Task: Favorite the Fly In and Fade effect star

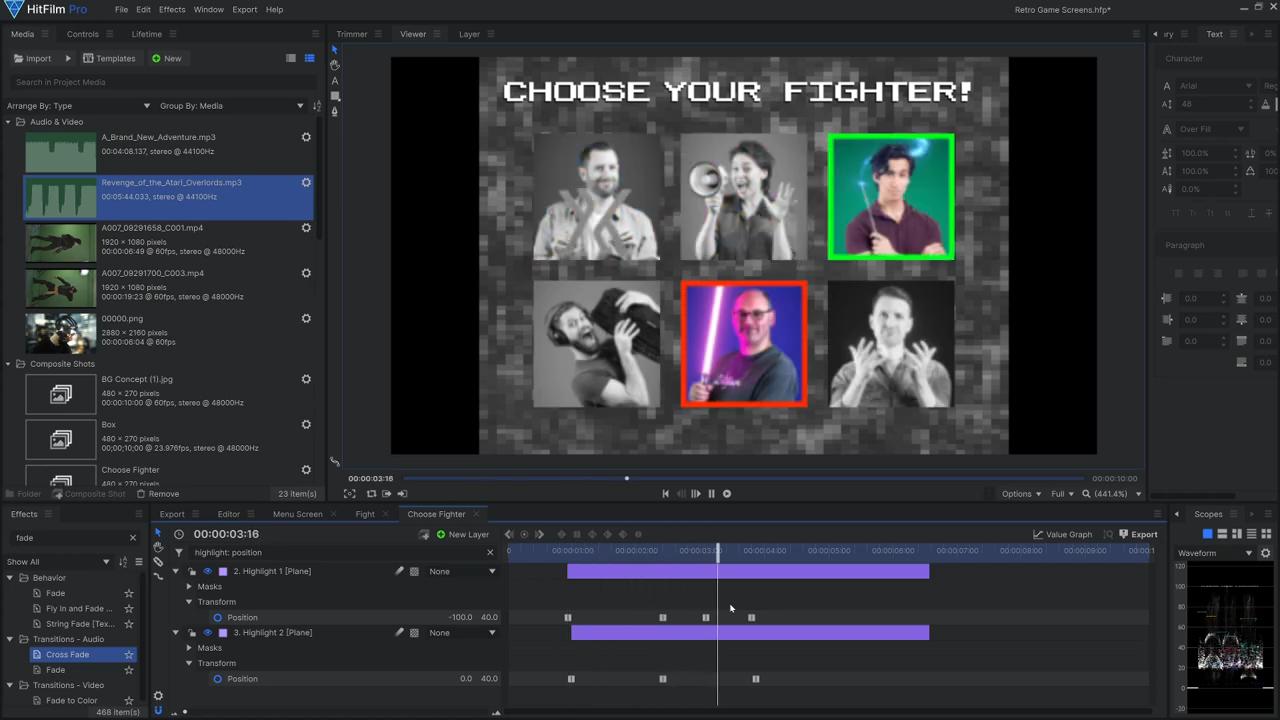Action: [x=128, y=608]
